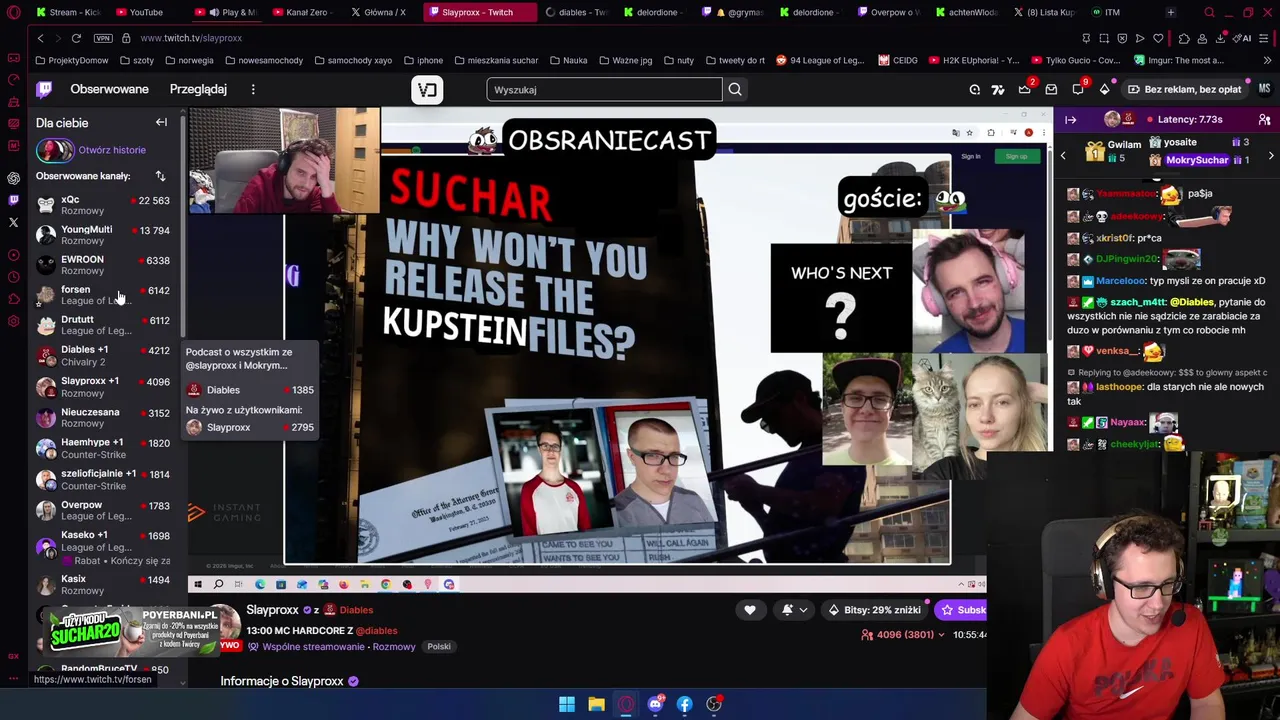1280x720 pixels.
Task: Open the Twitch home logo
Action: click(44, 89)
